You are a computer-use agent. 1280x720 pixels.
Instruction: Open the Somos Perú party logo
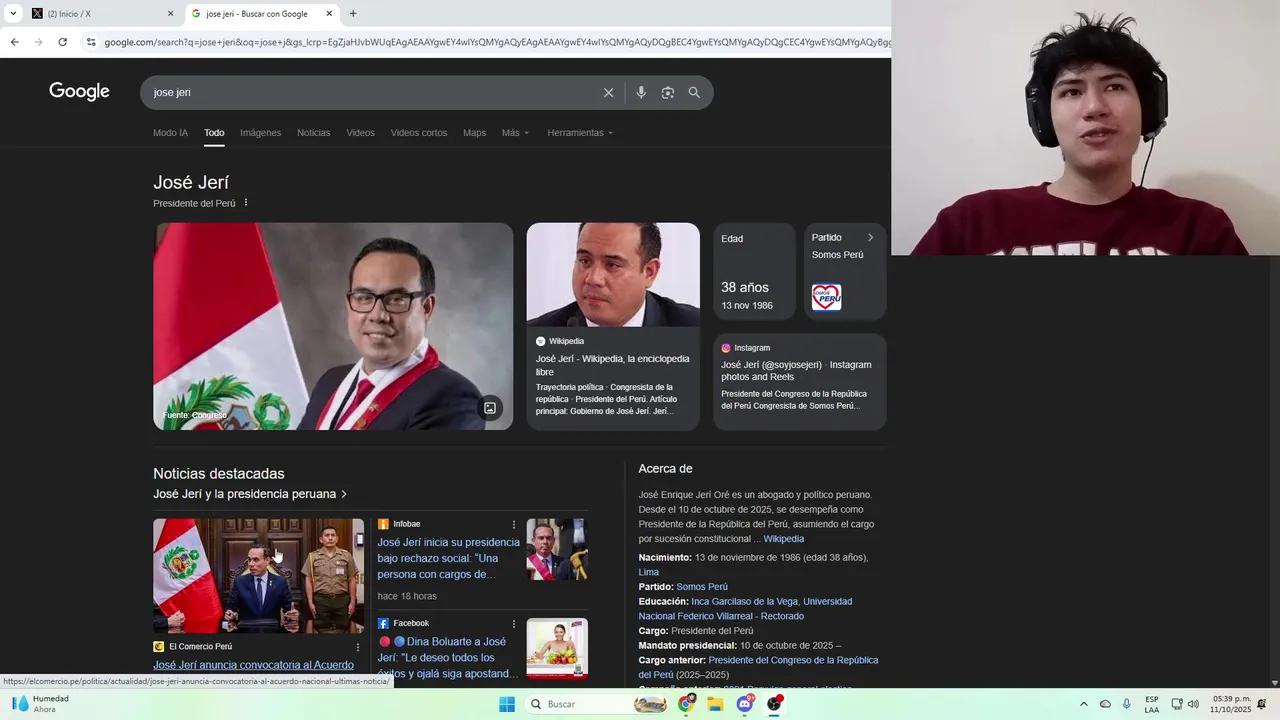click(x=826, y=297)
